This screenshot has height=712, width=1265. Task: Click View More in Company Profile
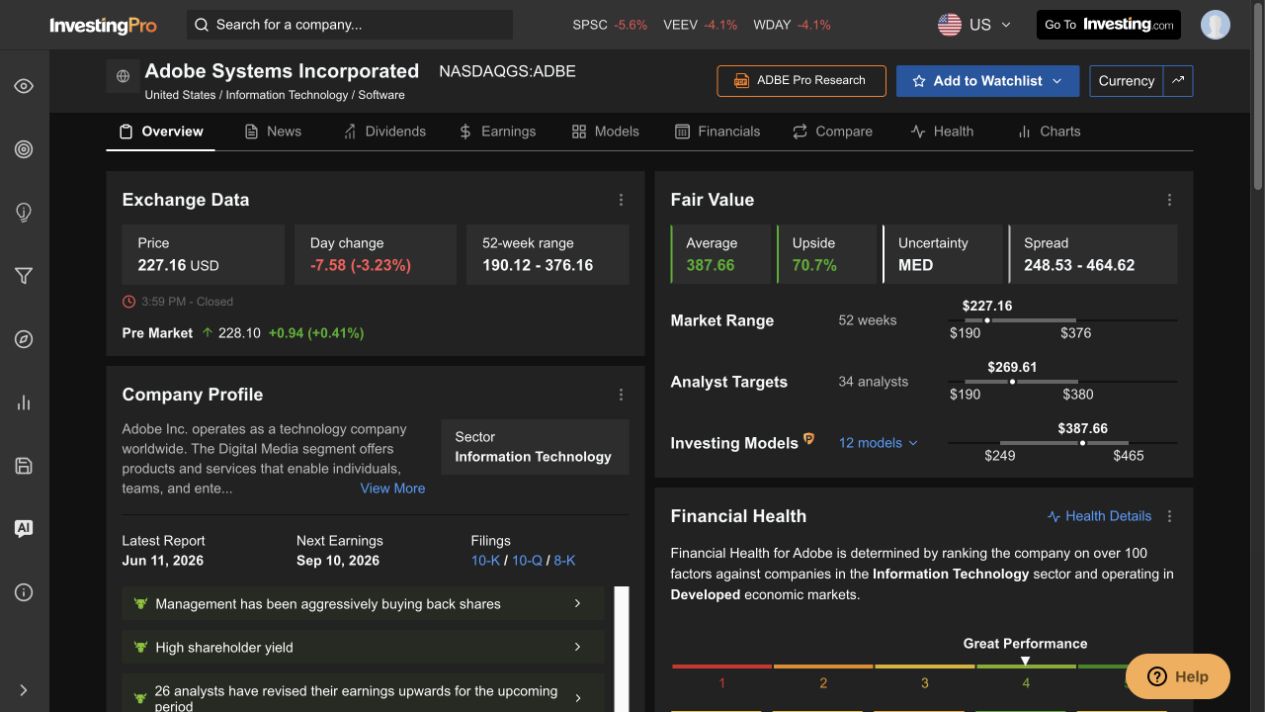(393, 488)
